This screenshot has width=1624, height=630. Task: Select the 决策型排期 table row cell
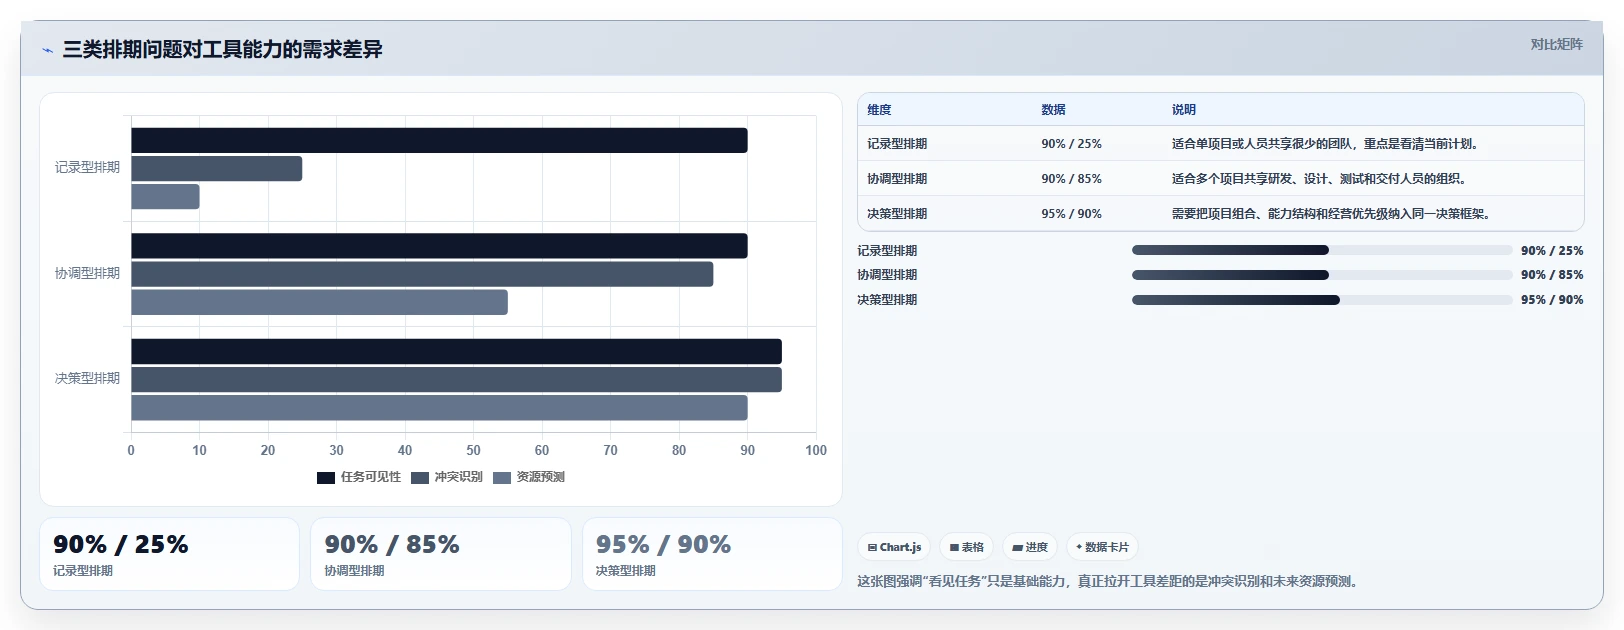897,214
